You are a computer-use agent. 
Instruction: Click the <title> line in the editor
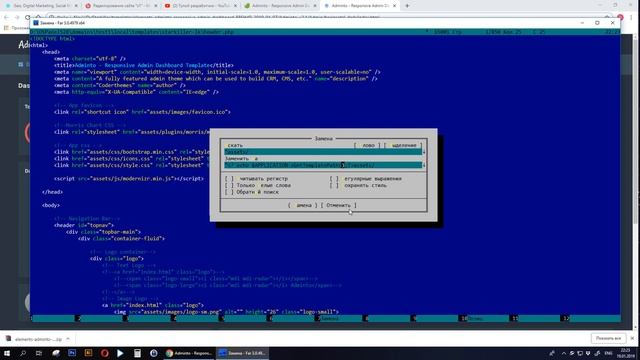click(144, 65)
